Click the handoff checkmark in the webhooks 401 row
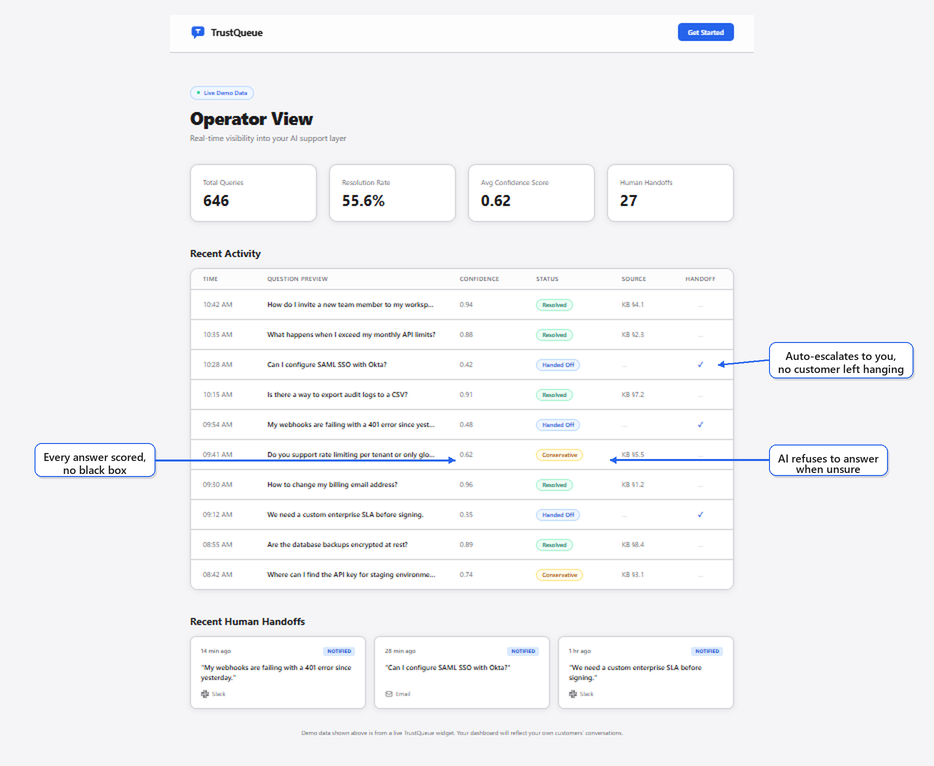Image resolution: width=934 pixels, height=766 pixels. (700, 425)
